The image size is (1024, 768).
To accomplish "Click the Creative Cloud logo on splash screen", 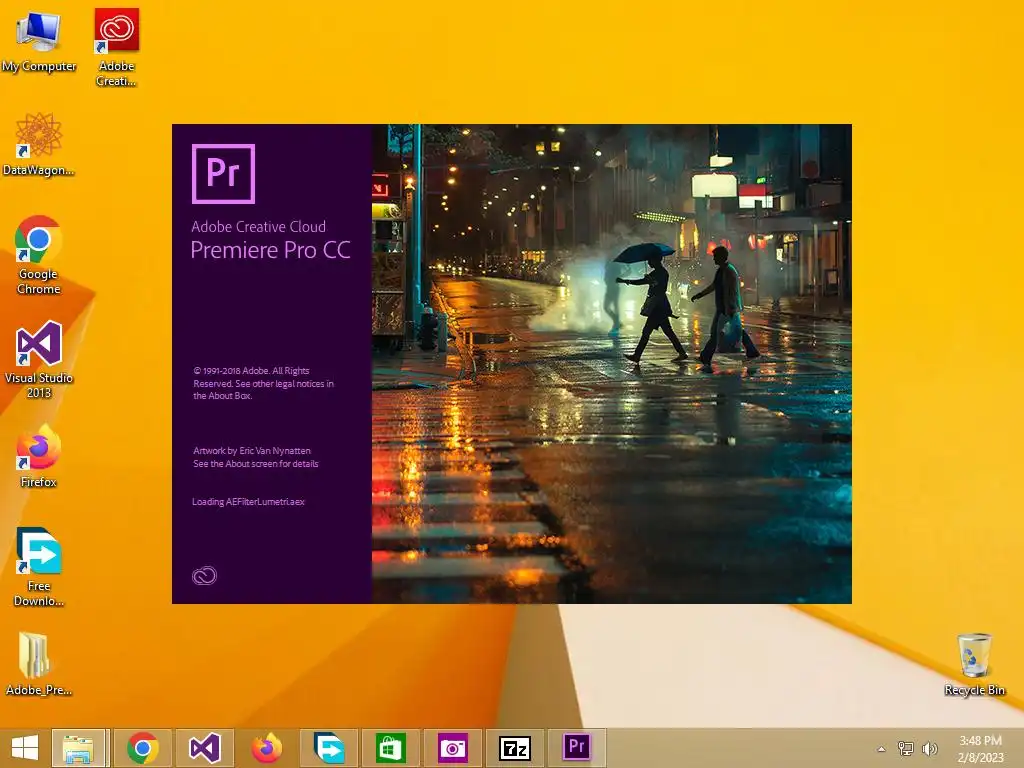I will click(204, 575).
